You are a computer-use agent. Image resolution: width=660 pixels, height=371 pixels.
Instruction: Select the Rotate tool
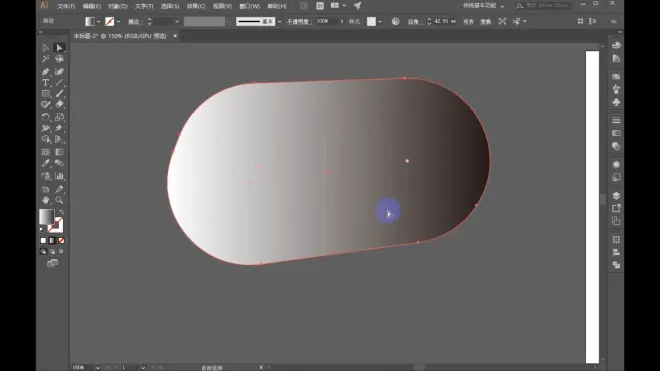pos(45,117)
